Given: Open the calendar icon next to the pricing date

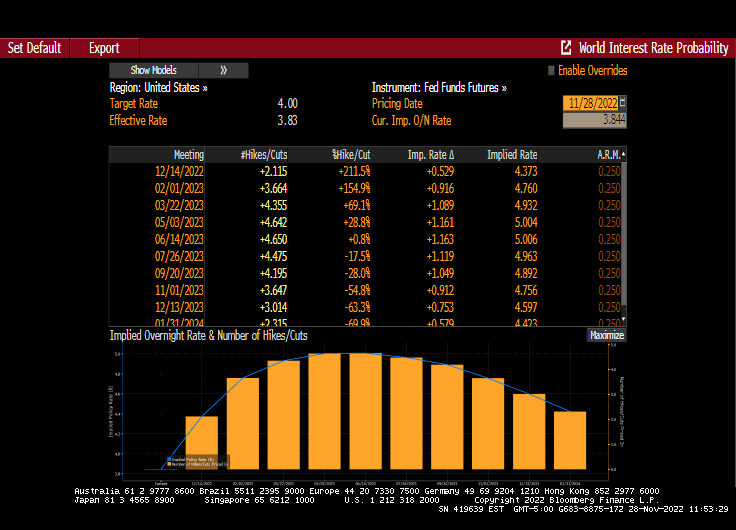Looking at the screenshot, I should tap(623, 103).
